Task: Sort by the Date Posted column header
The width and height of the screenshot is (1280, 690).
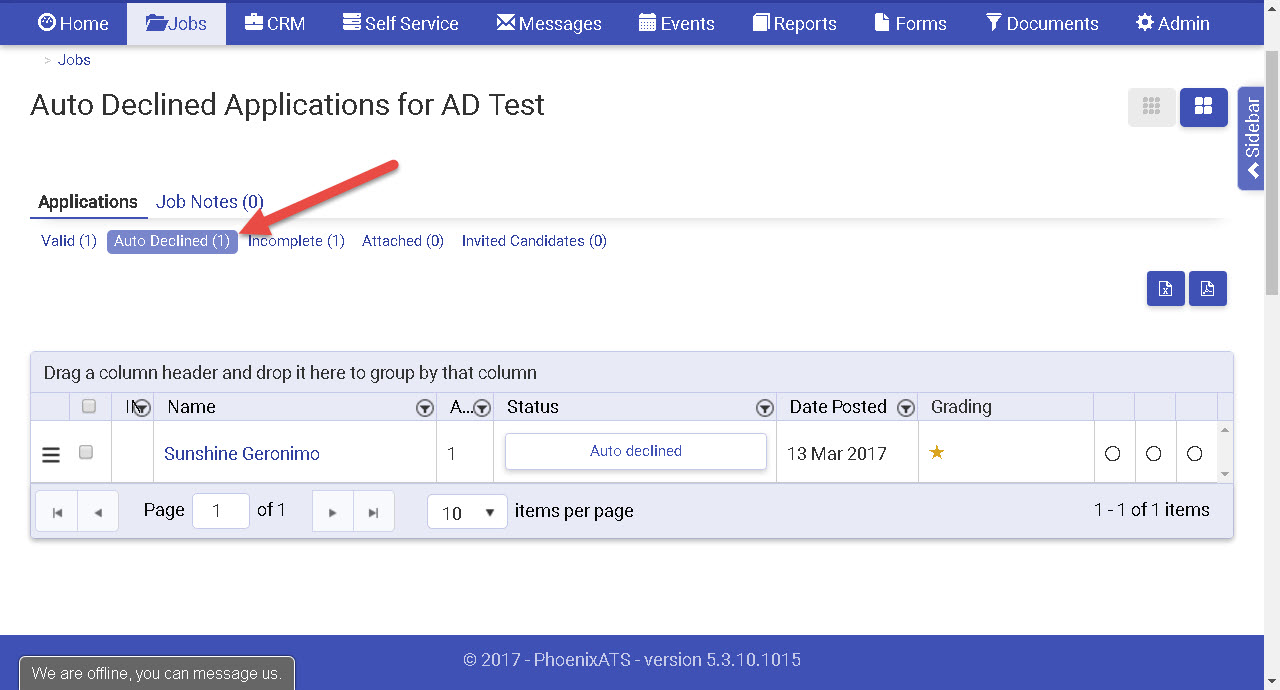Action: coord(838,407)
